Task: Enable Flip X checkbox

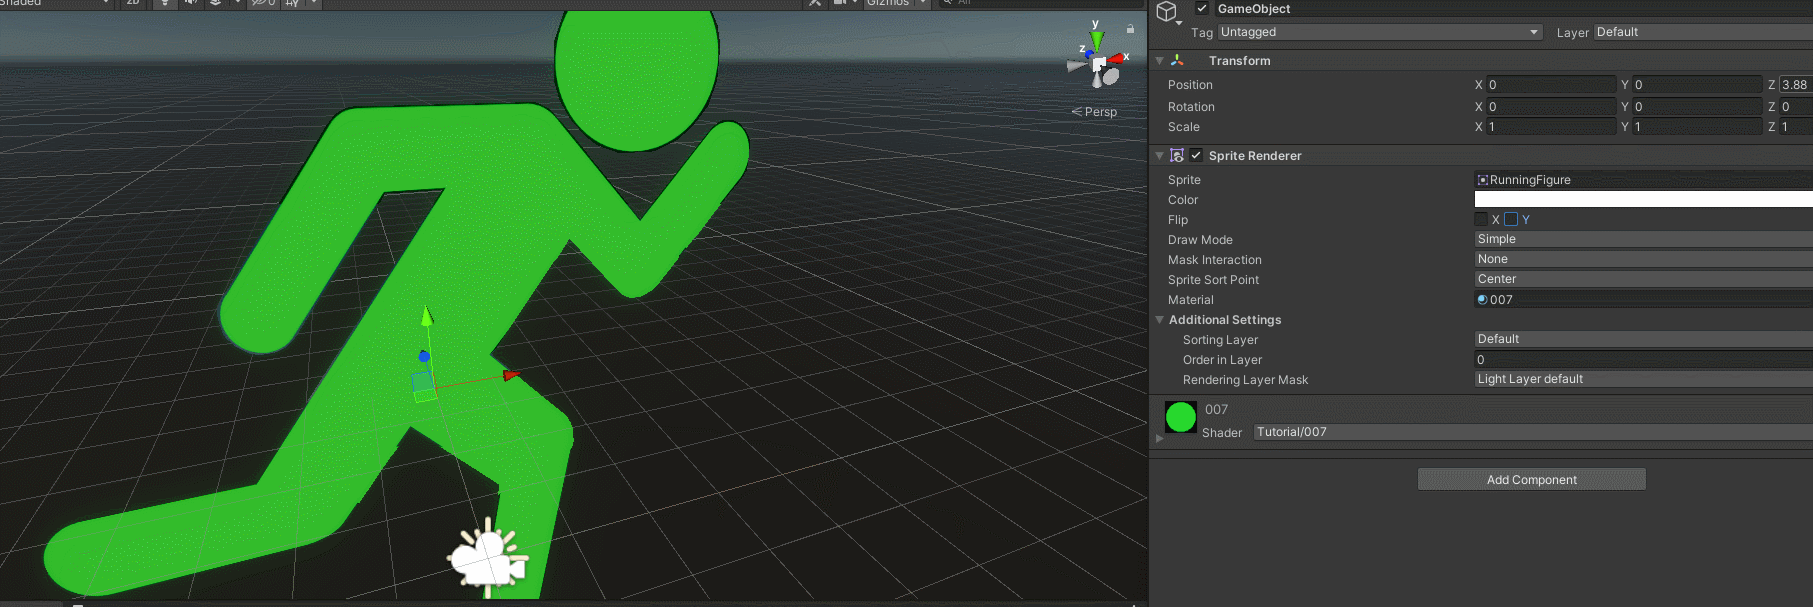Action: (x=1481, y=219)
